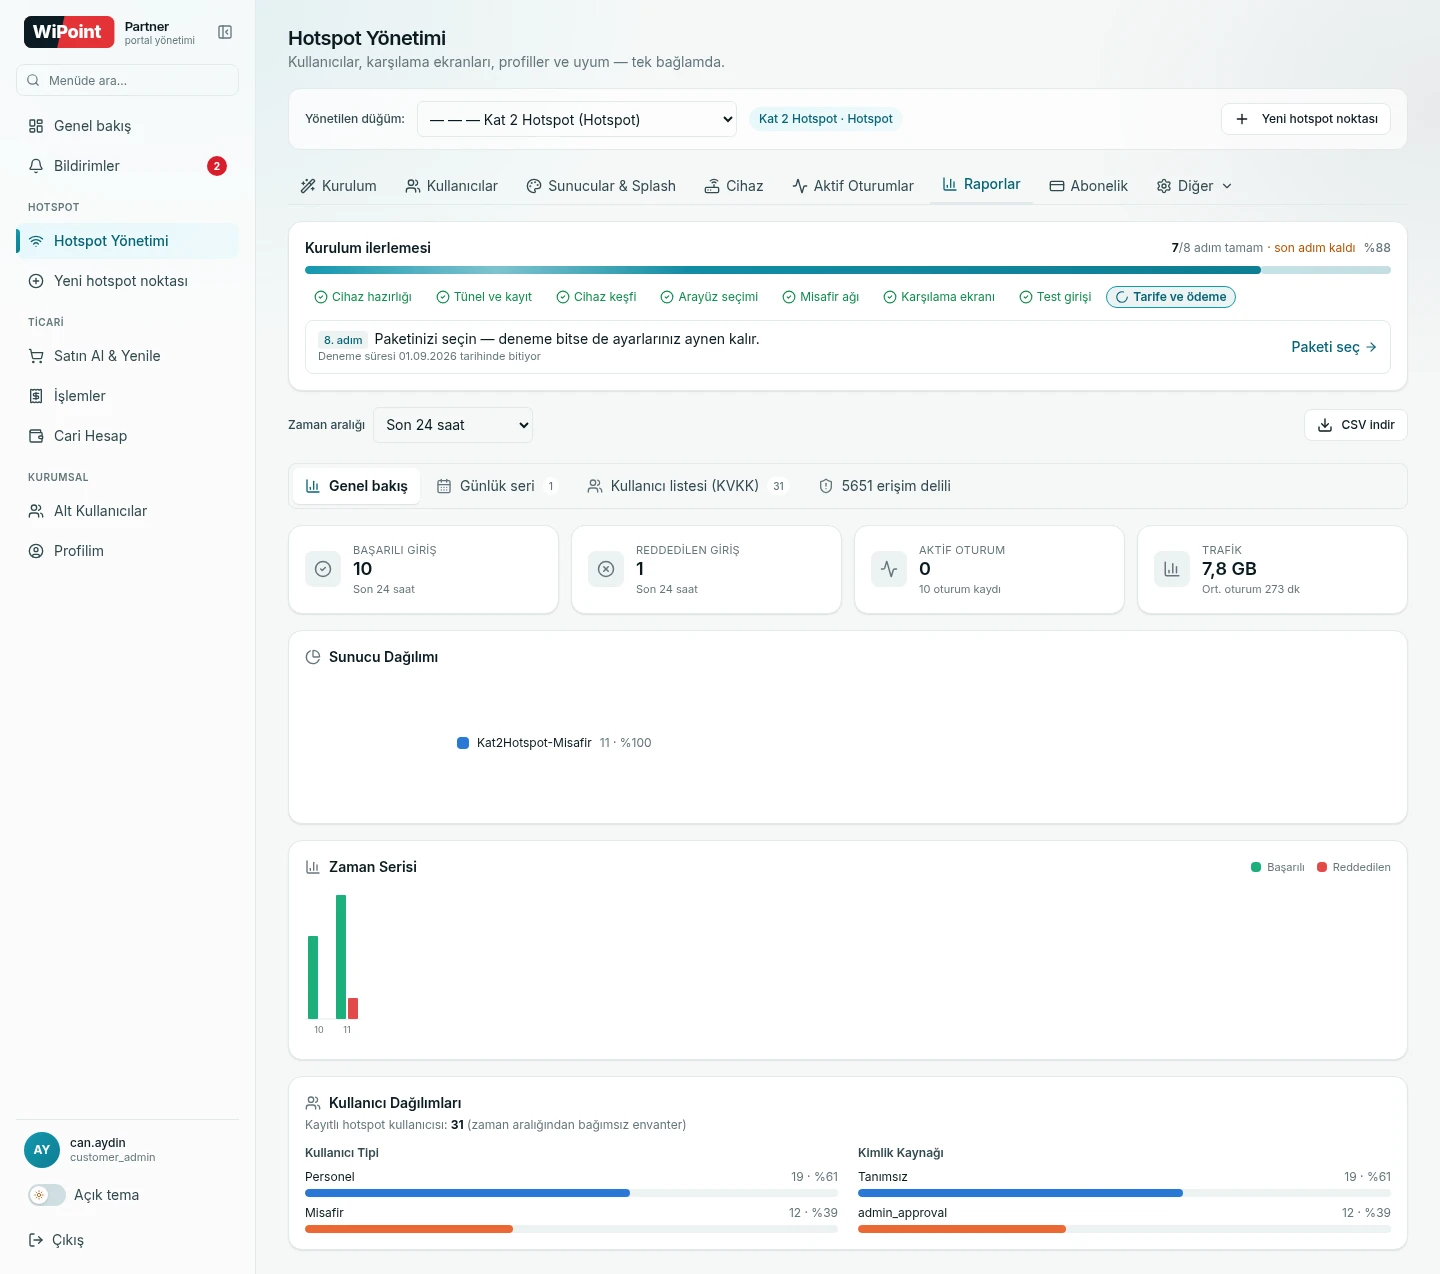Toggle Reddedilen series in chart legend
The width and height of the screenshot is (1440, 1274).
(1354, 867)
